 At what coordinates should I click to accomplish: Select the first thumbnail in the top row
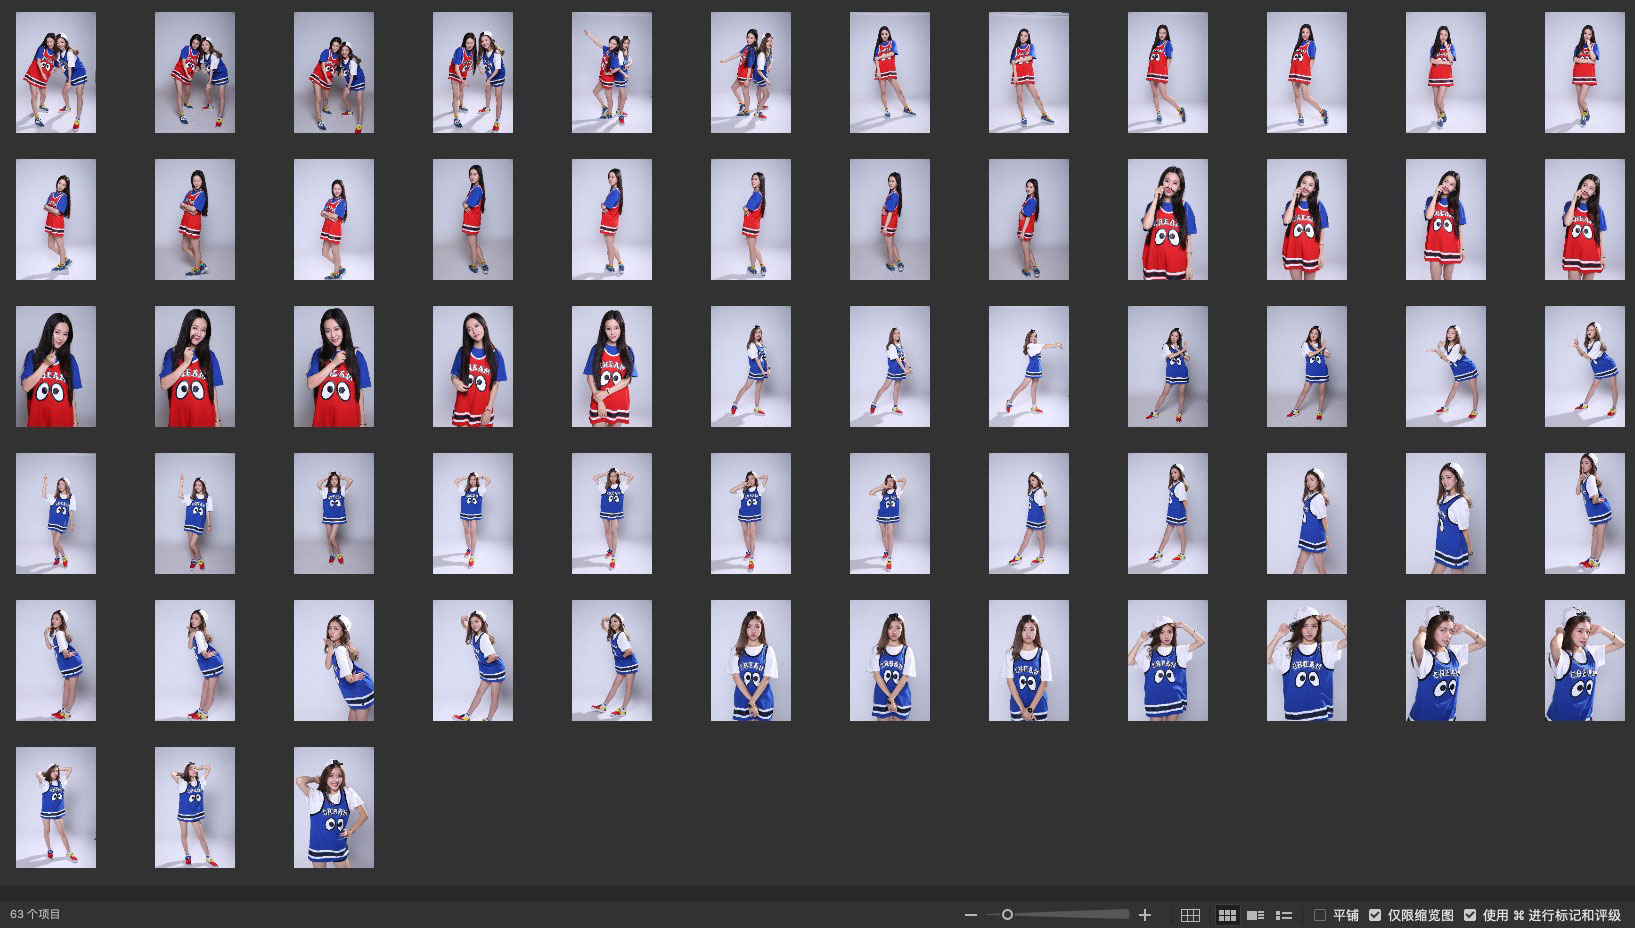pos(56,72)
